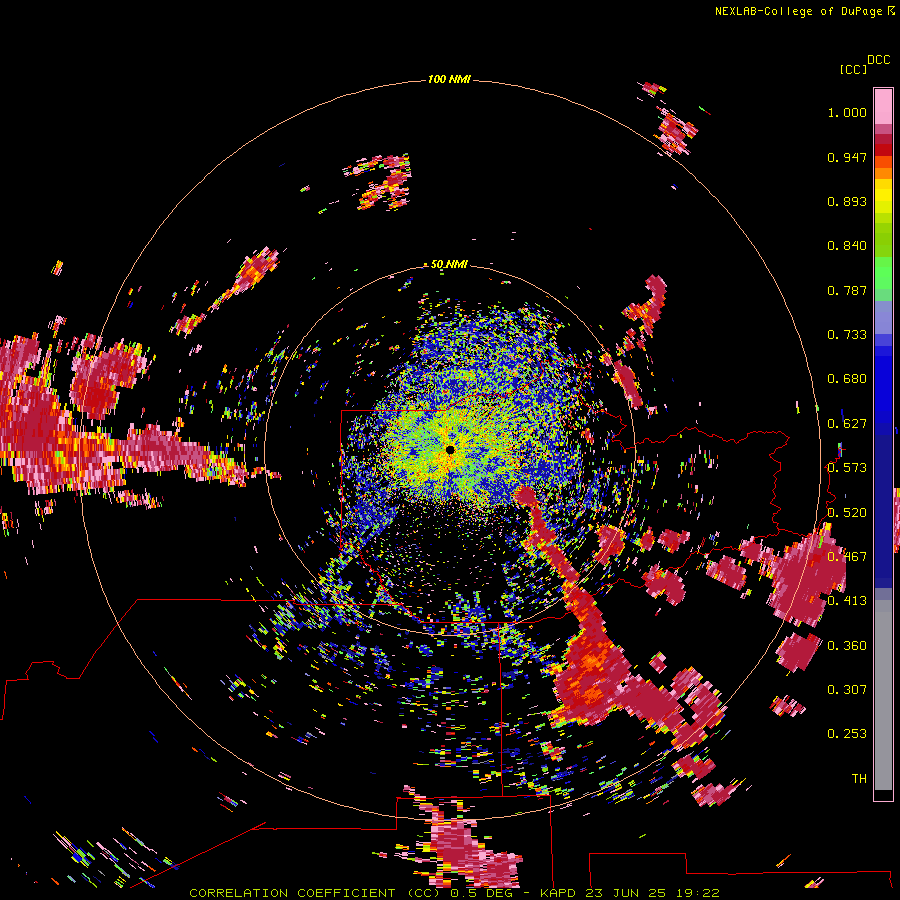Viewport: 900px width, 900px height.
Task: Click the 0.467 scale value
Action: coord(847,557)
